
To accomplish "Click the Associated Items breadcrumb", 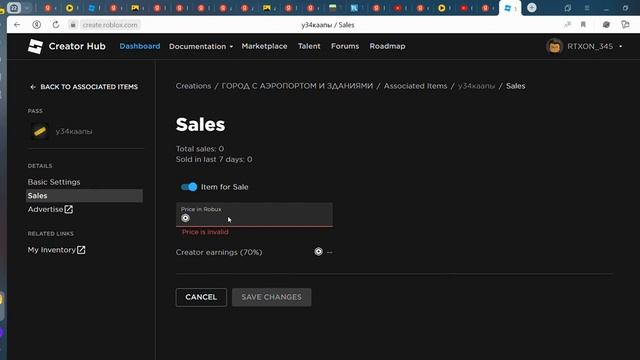I will (x=416, y=86).
